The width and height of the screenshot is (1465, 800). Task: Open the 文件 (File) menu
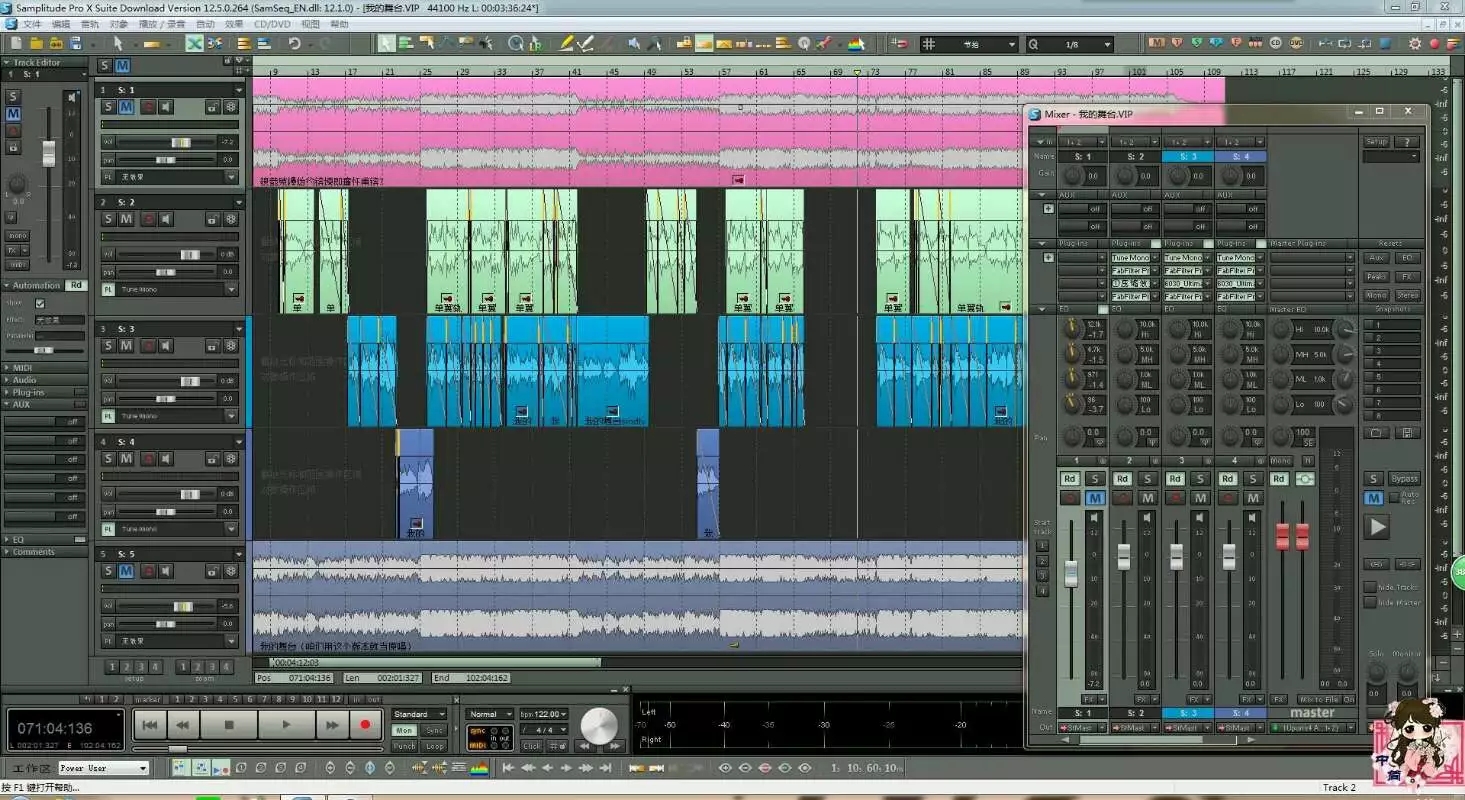point(32,24)
